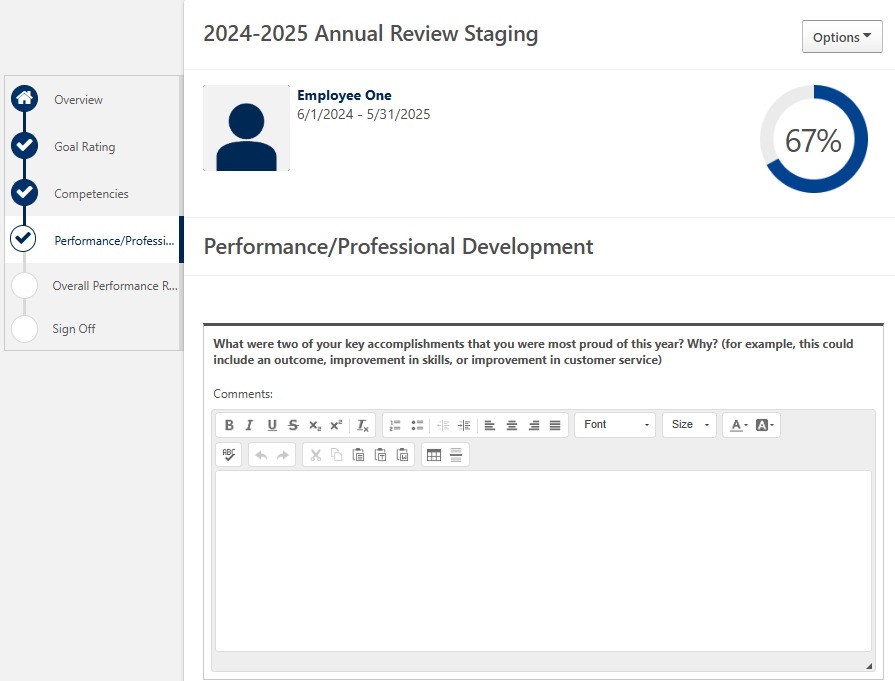895x681 pixels.
Task: Click the Overview home icon
Action: (24, 99)
